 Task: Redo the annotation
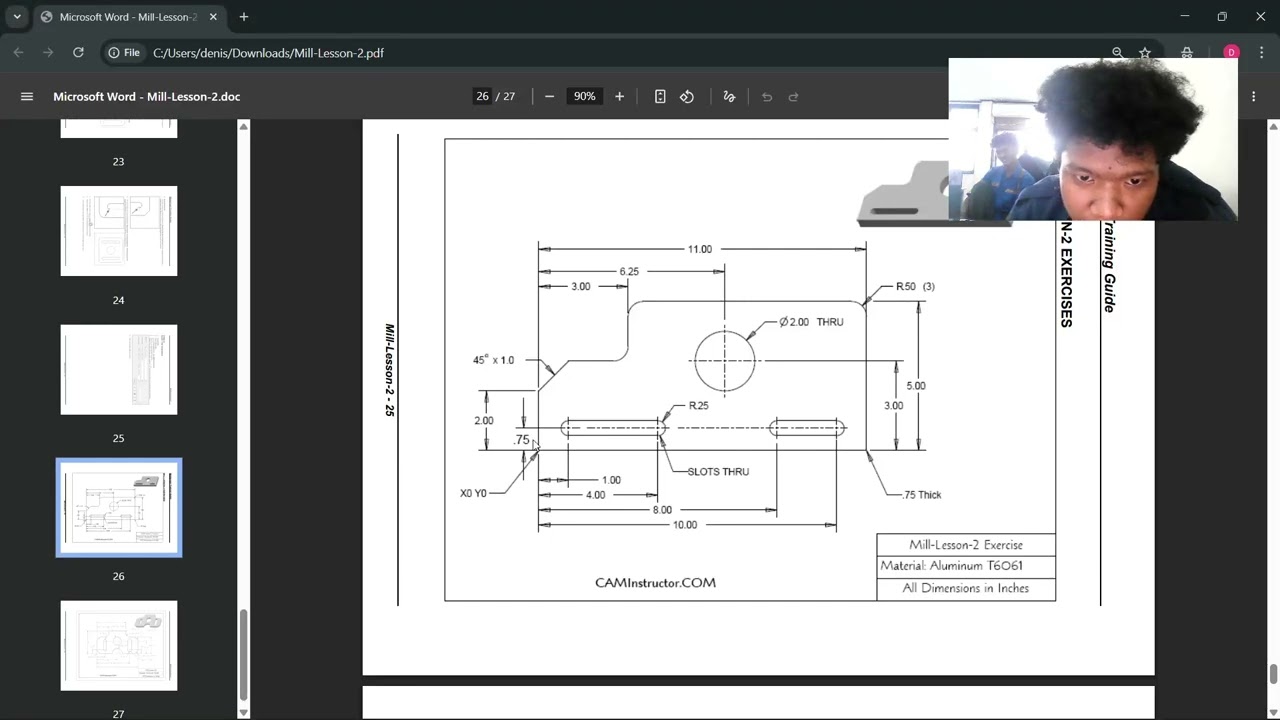pos(794,97)
